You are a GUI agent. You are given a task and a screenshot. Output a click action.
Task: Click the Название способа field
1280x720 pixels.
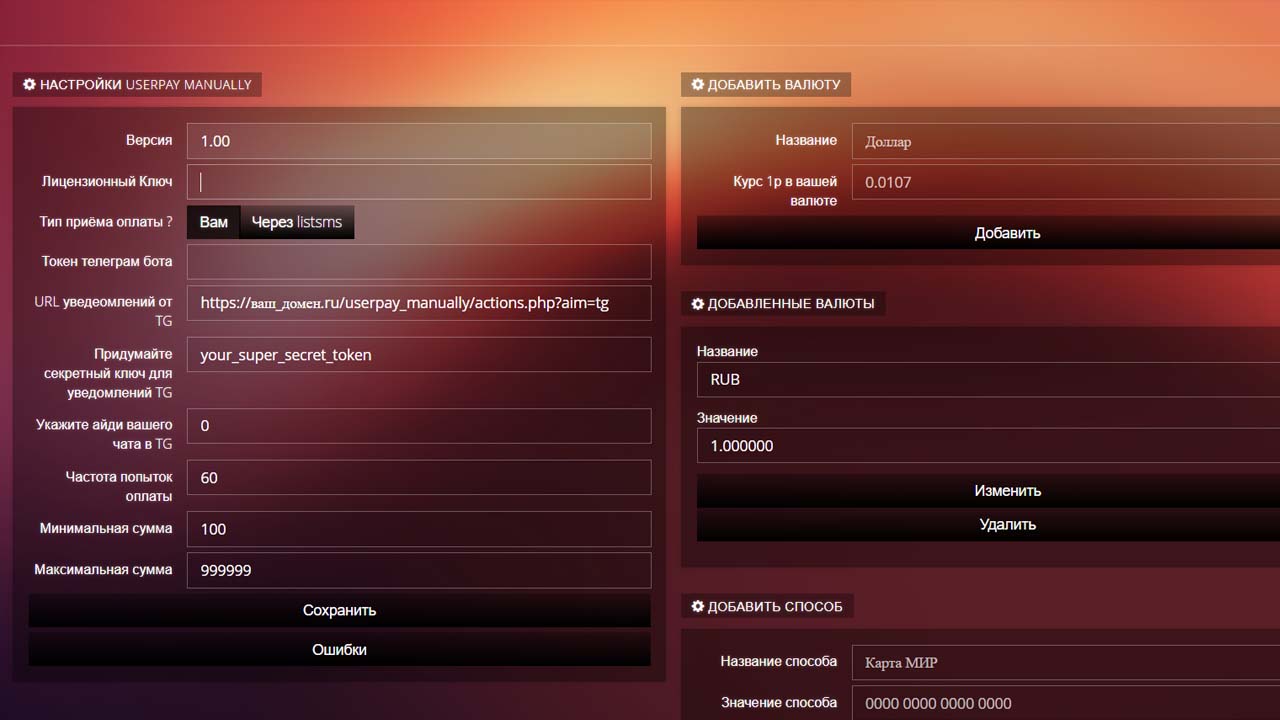click(1065, 662)
